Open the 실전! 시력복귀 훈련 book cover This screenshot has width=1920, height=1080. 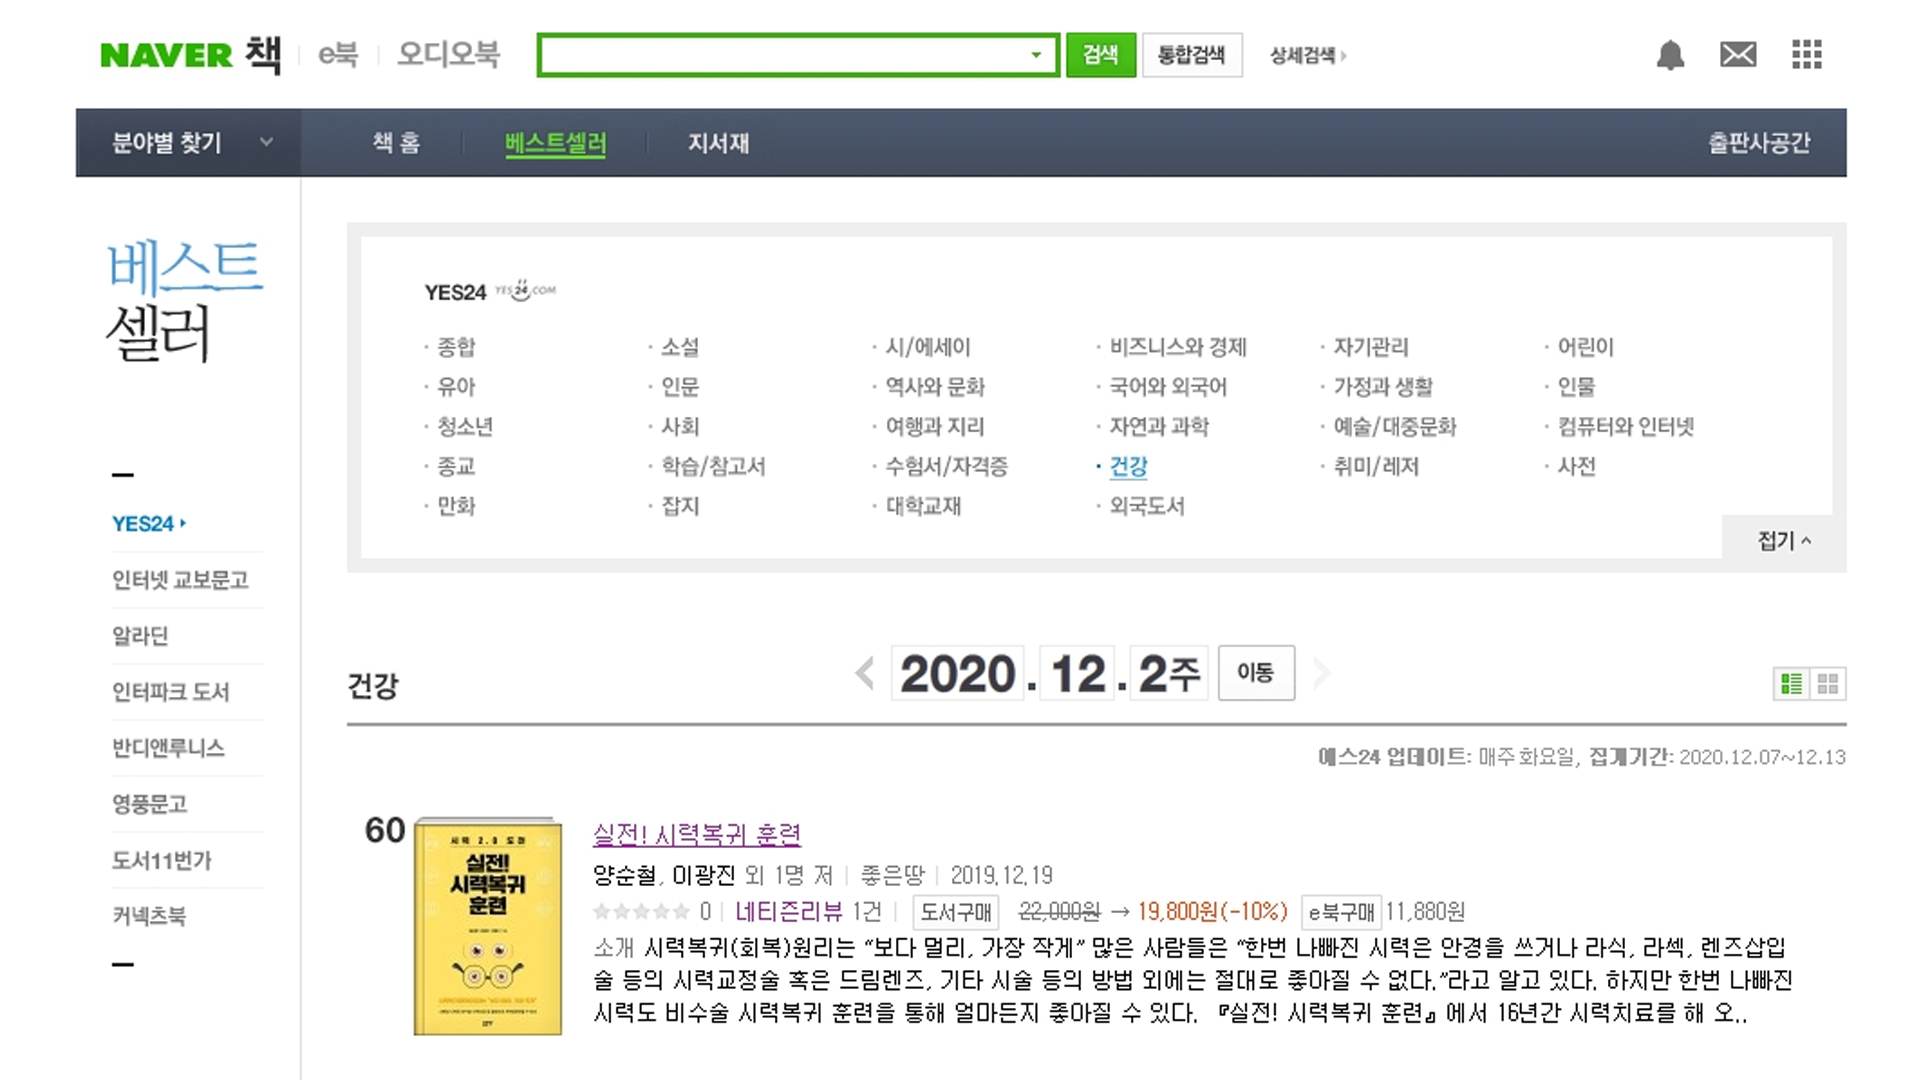pyautogui.click(x=488, y=926)
